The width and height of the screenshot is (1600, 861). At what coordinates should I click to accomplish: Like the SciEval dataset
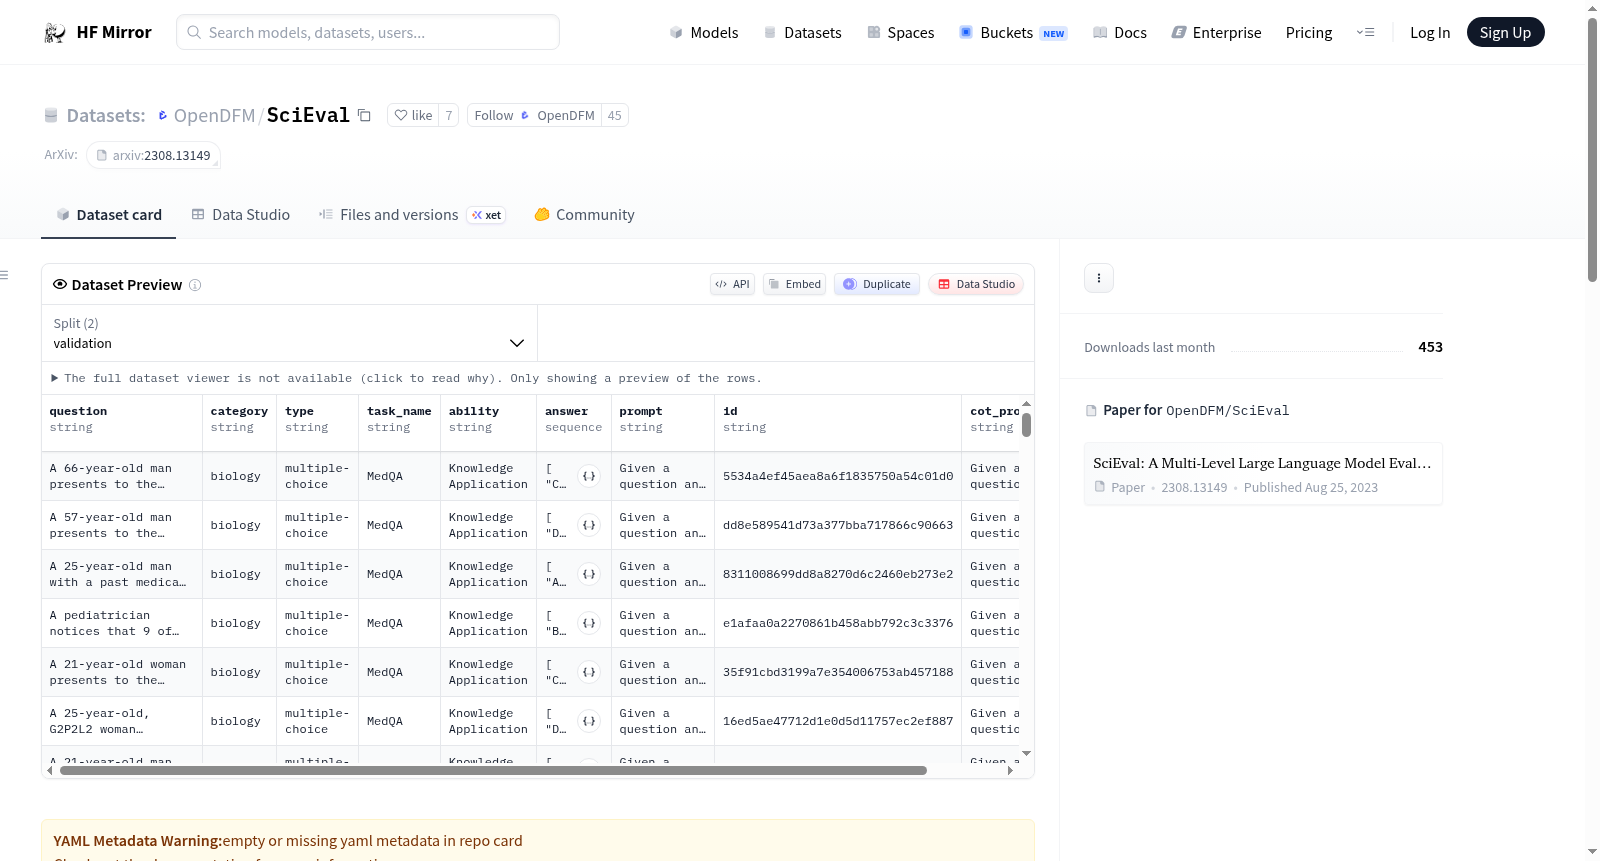413,115
